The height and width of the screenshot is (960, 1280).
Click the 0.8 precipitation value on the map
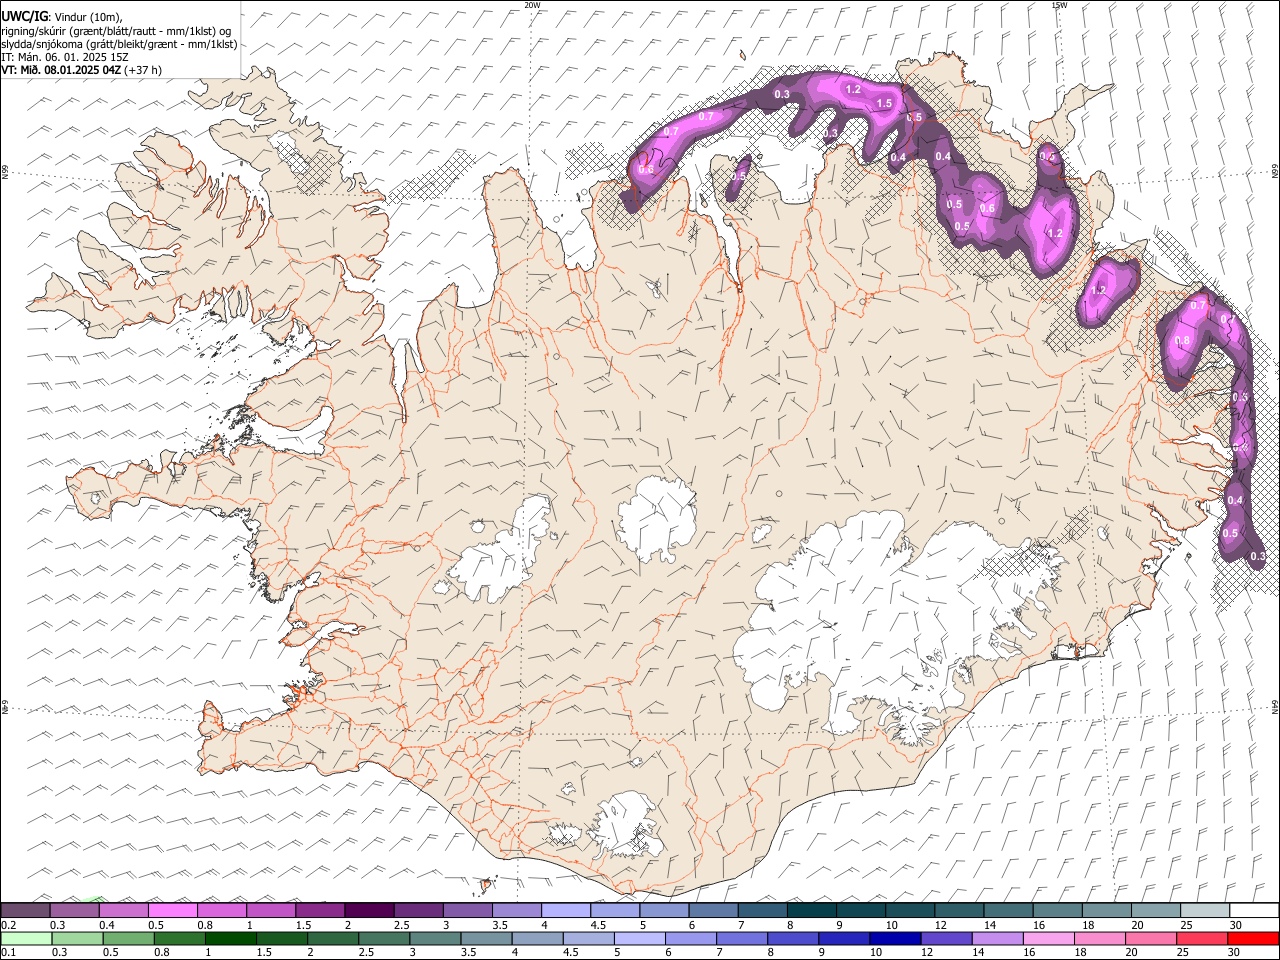1183,341
